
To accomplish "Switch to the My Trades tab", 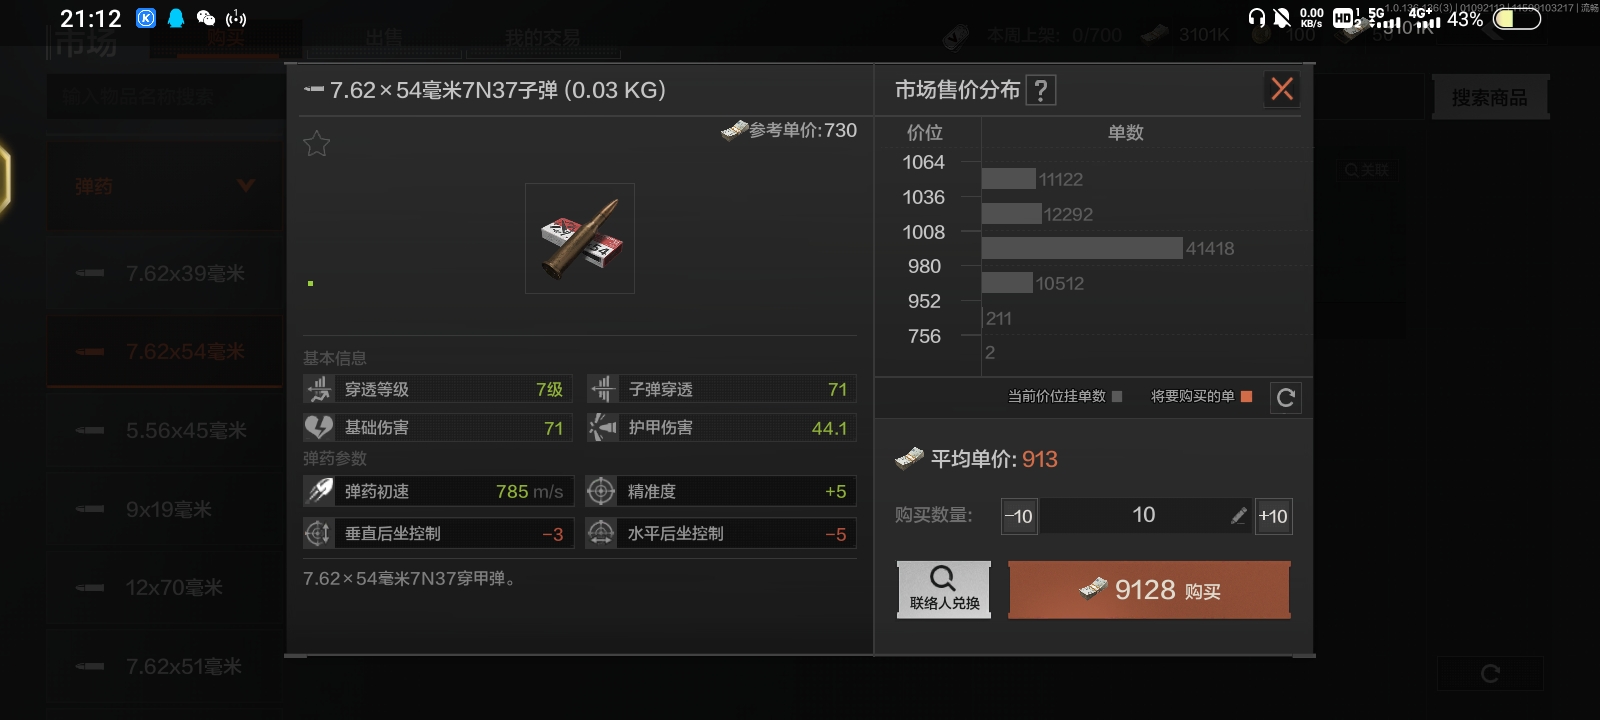I will pyautogui.click(x=542, y=38).
